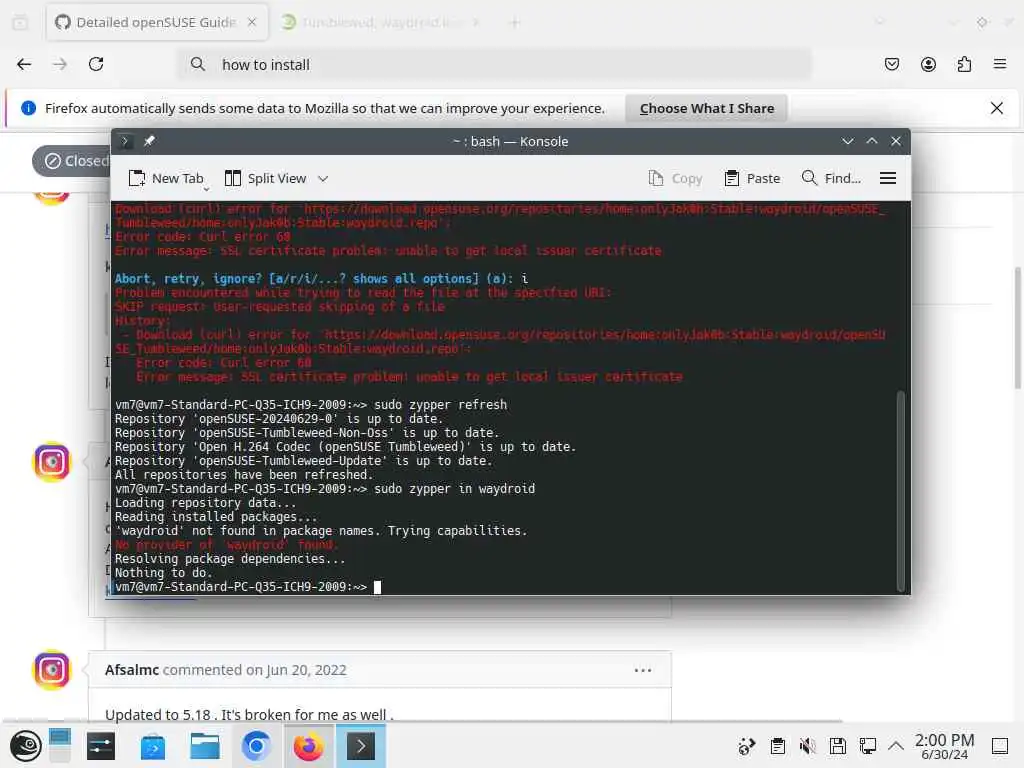This screenshot has height=768, width=1024.
Task: Click the Konsole terminal scrollbar
Action: [901, 490]
